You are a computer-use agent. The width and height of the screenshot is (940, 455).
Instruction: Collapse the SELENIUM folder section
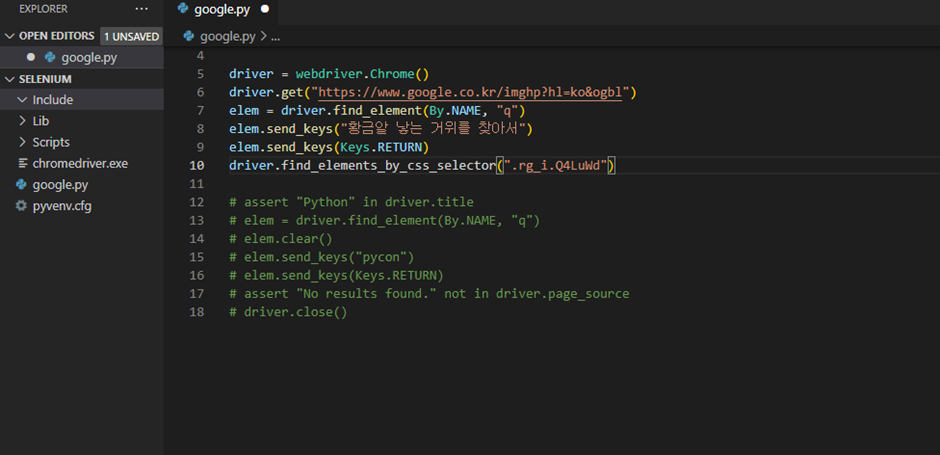point(10,79)
